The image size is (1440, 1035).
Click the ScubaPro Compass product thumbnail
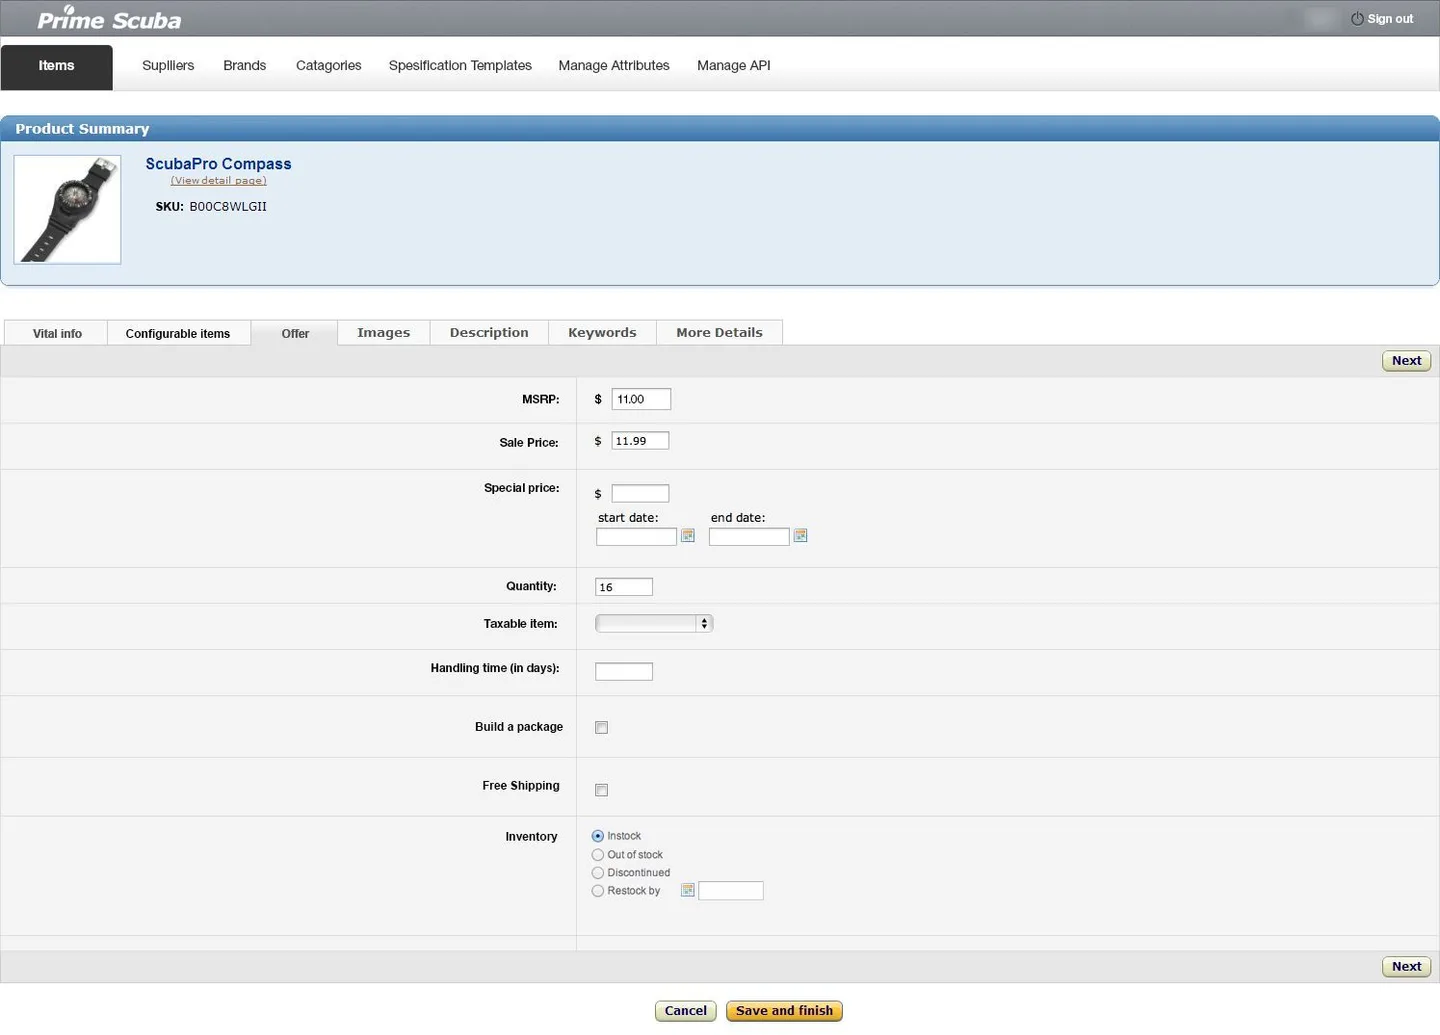[67, 210]
